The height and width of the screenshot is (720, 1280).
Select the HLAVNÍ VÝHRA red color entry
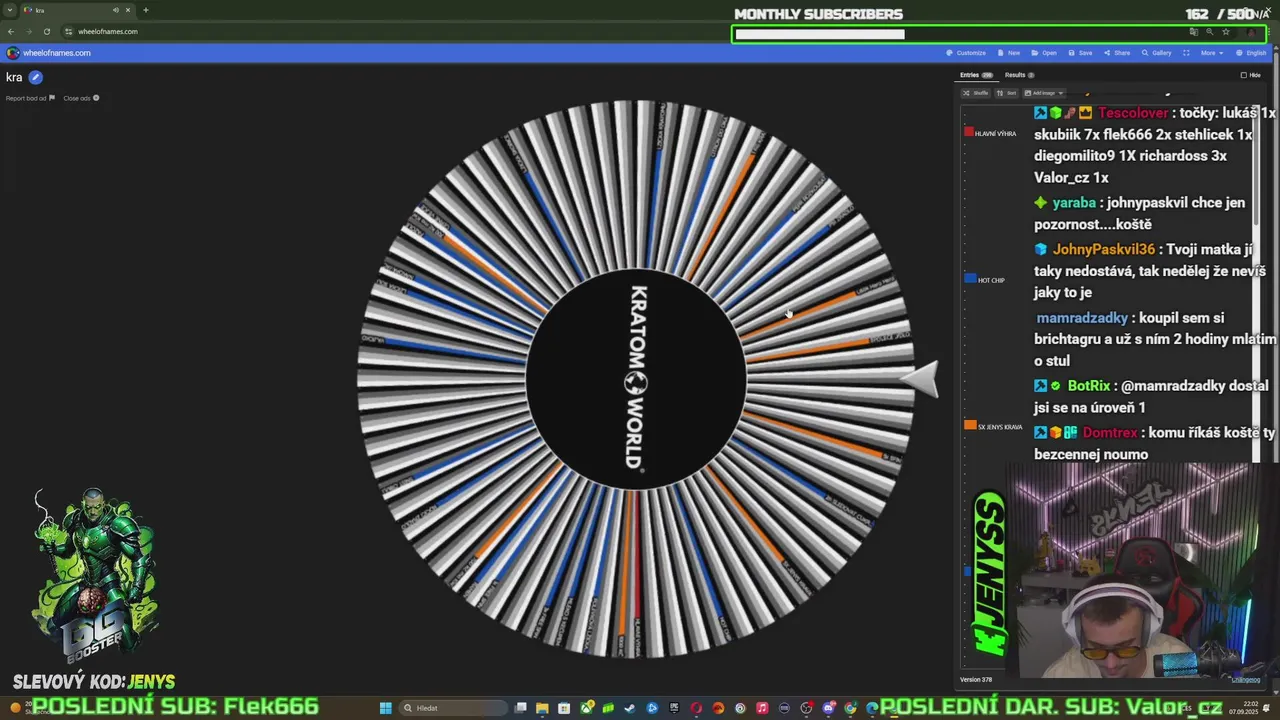(990, 133)
